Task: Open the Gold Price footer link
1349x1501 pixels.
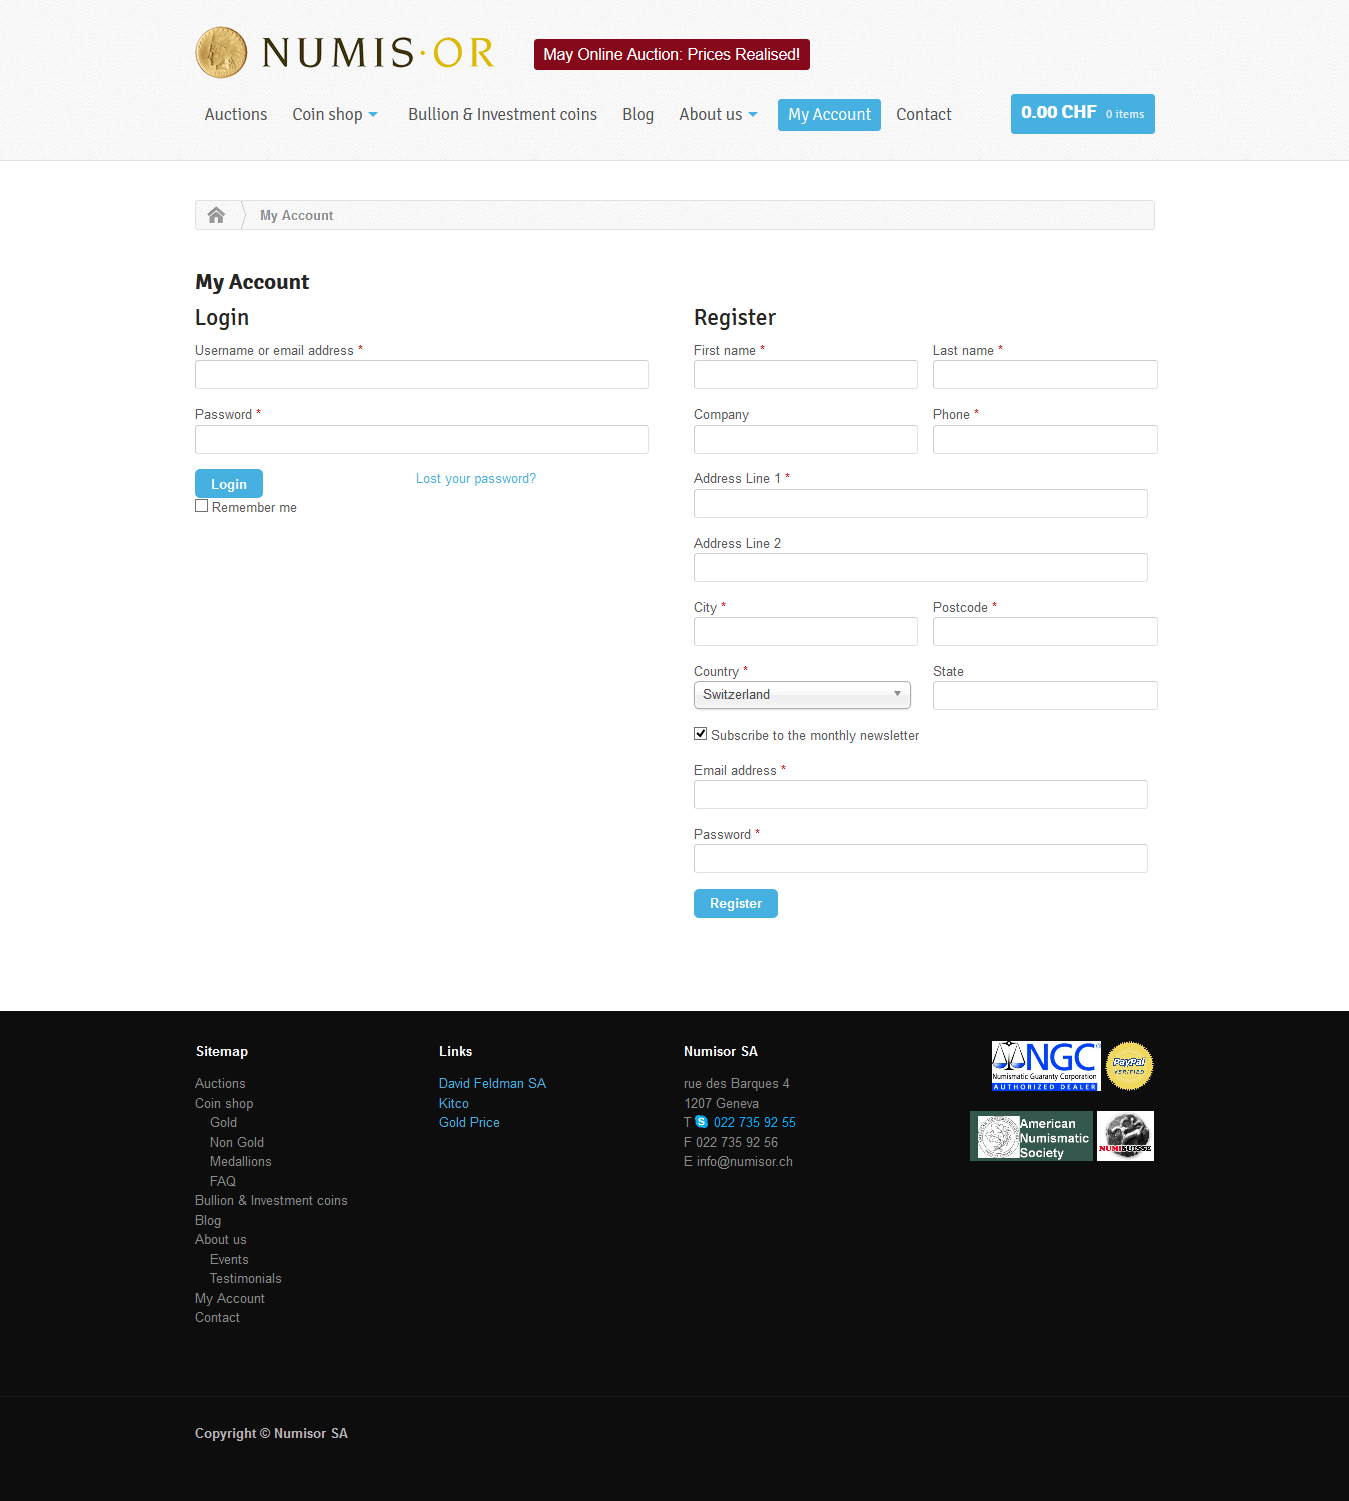Action: coord(469,1123)
